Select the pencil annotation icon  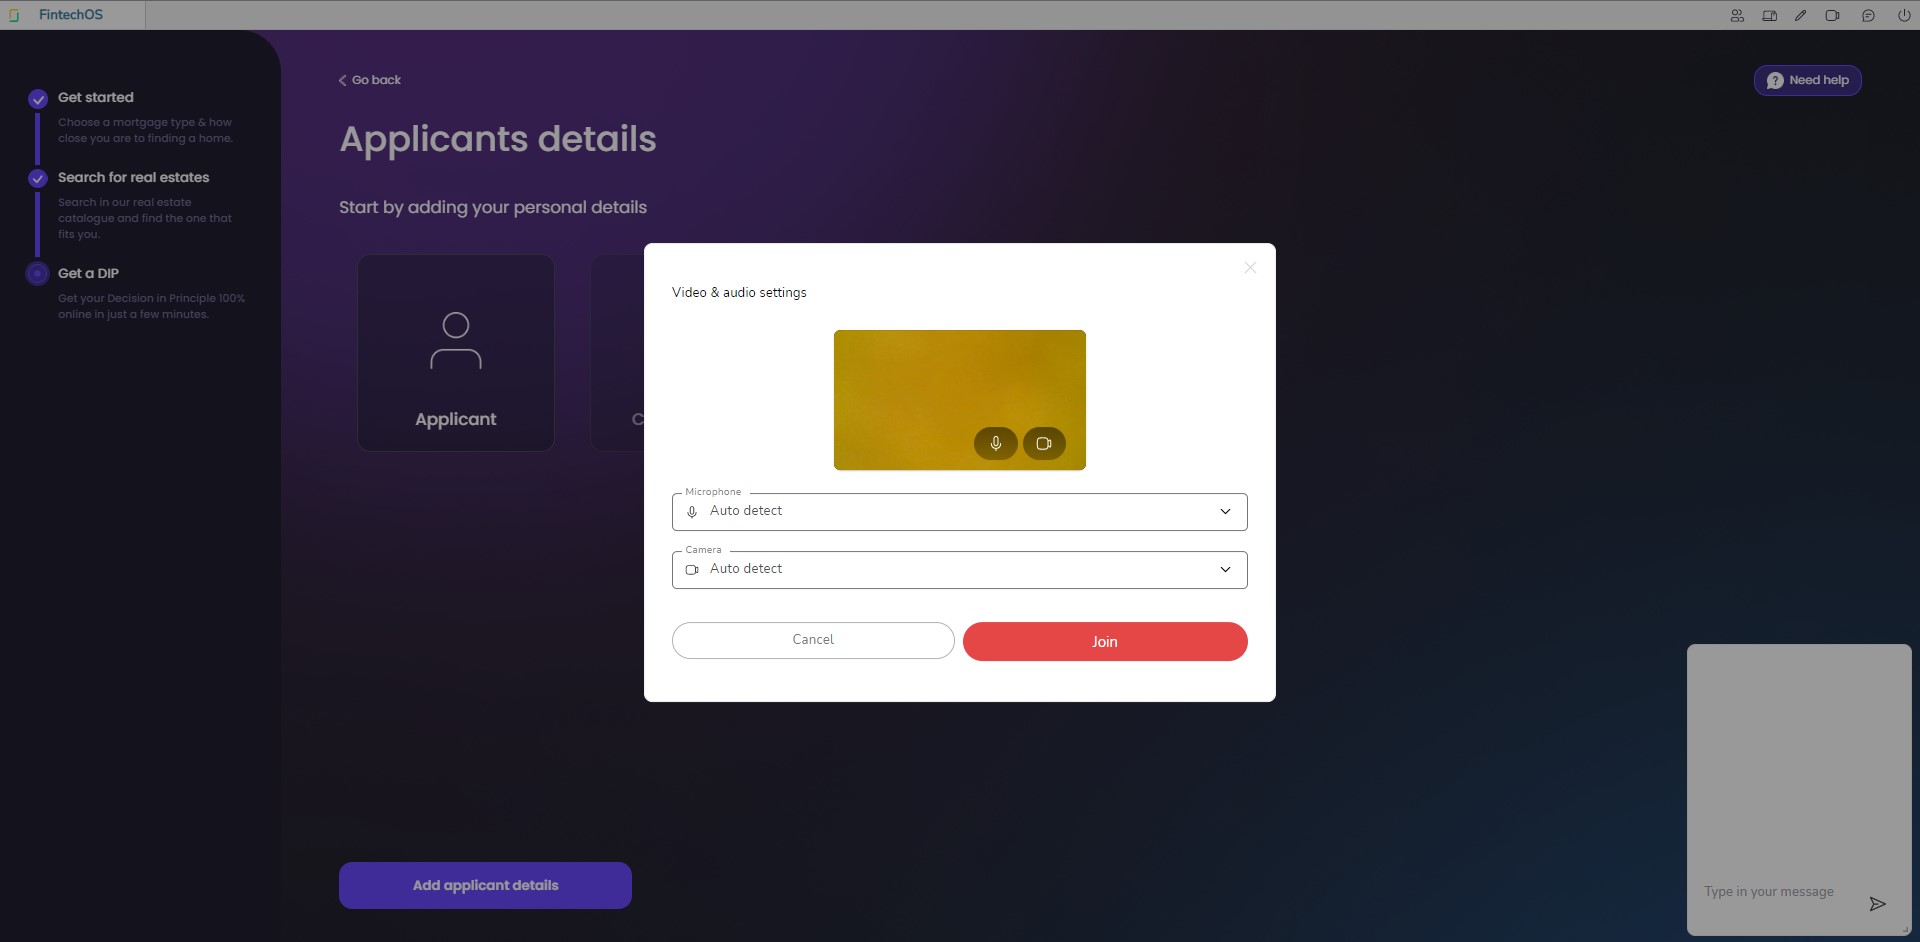tap(1800, 15)
